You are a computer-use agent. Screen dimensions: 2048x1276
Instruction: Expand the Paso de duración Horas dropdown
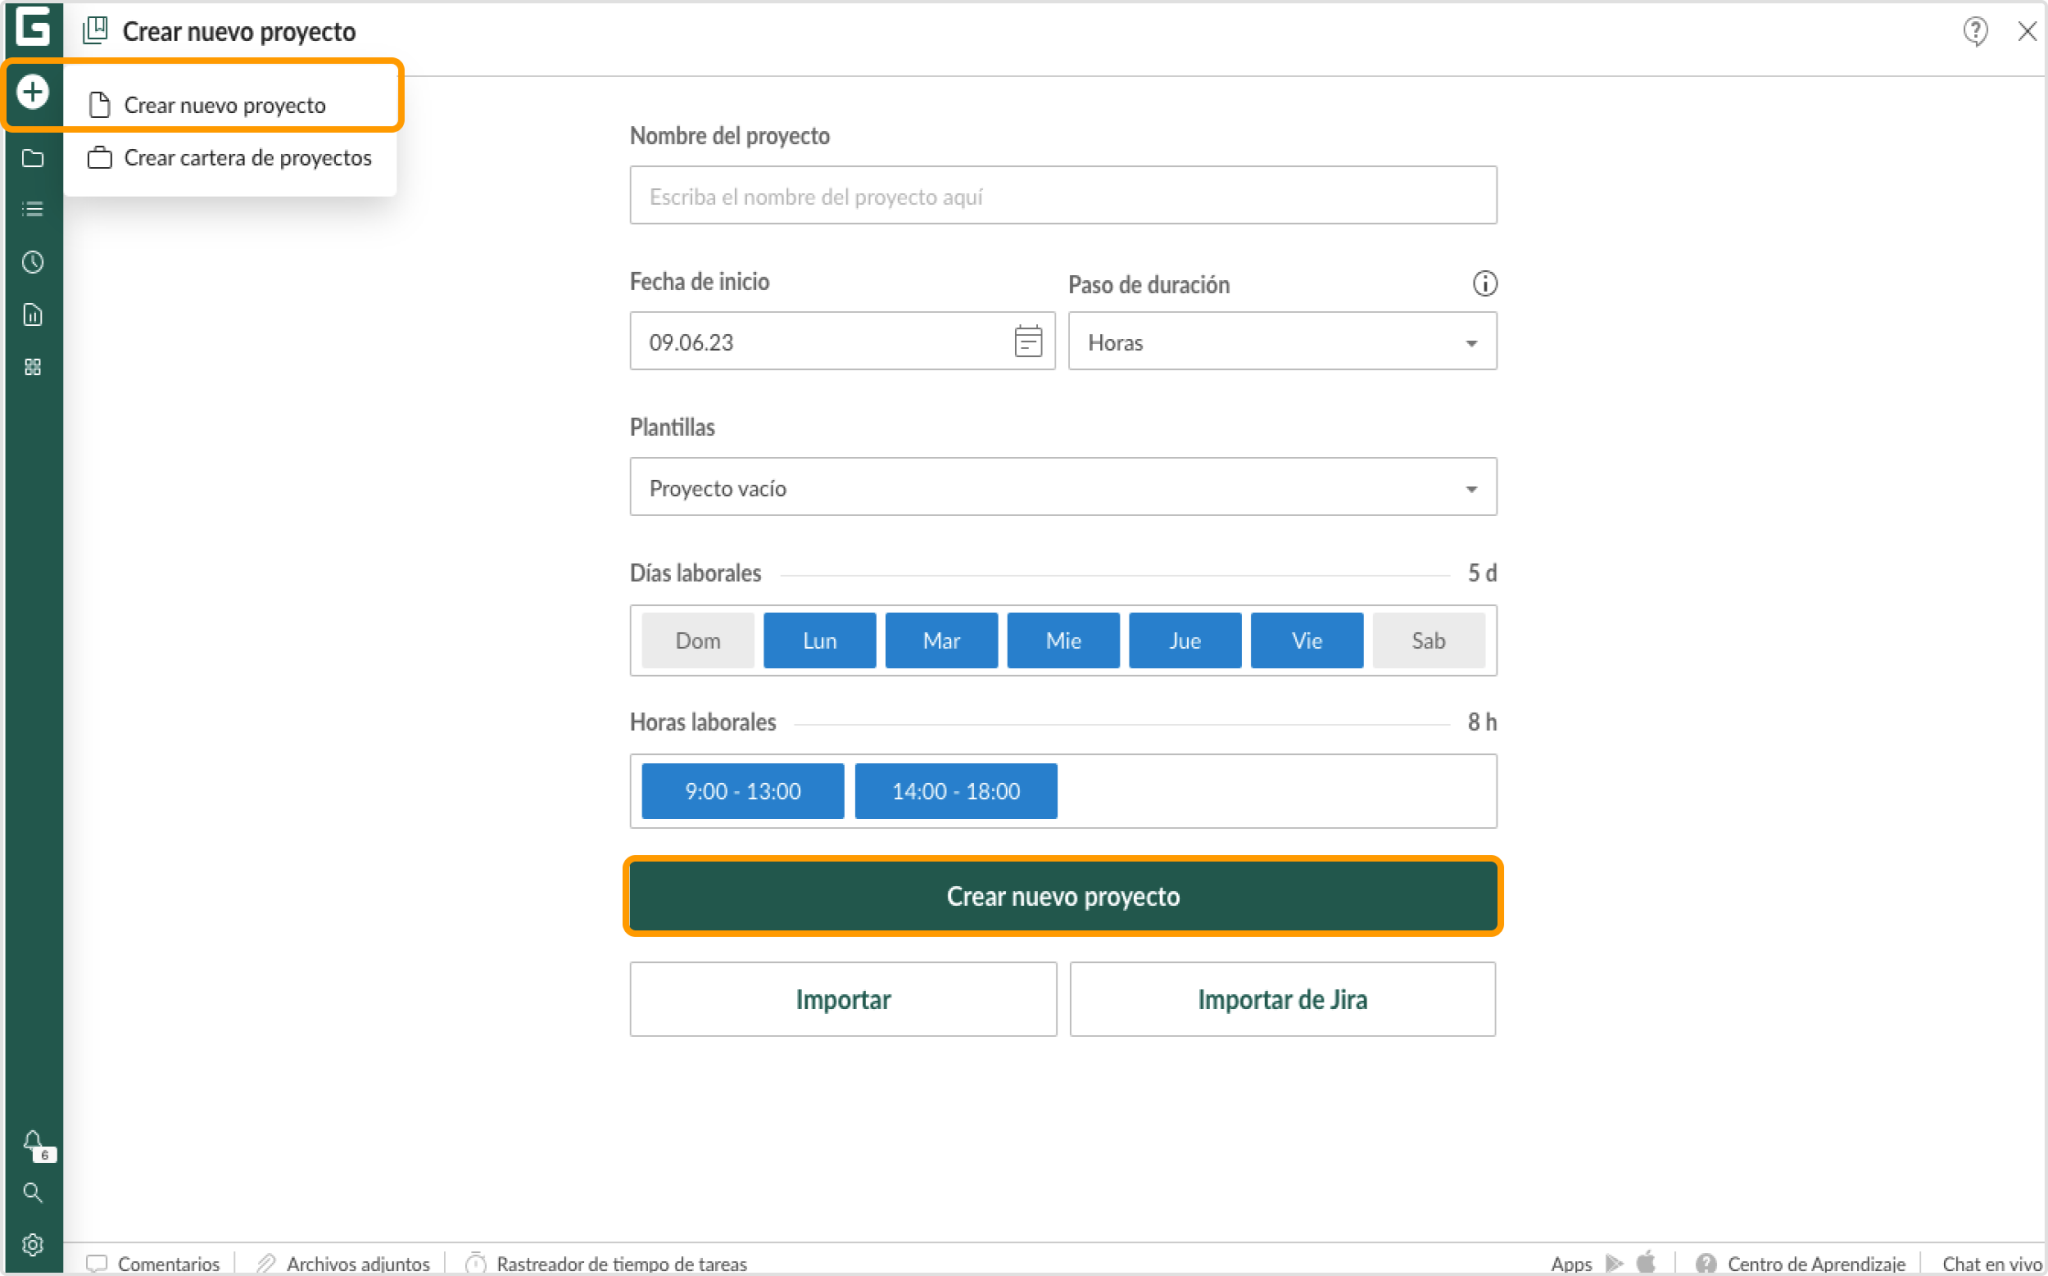click(x=1282, y=341)
